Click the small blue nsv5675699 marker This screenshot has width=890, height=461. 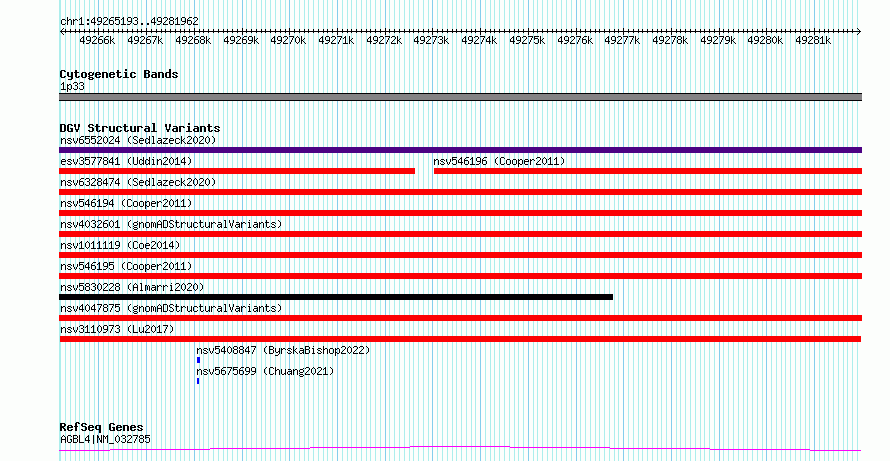(x=198, y=381)
